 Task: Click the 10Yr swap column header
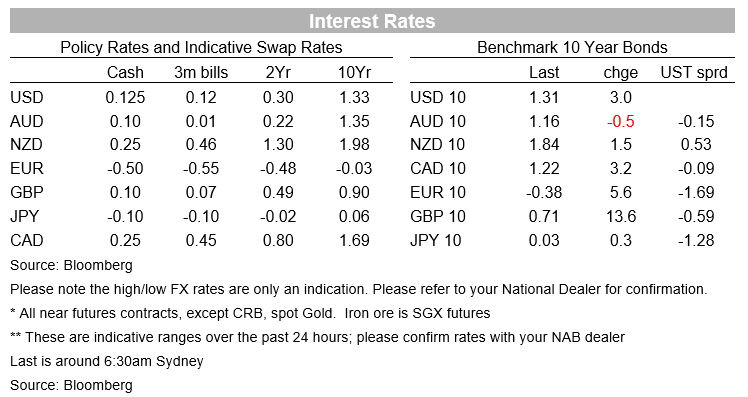tap(354, 73)
